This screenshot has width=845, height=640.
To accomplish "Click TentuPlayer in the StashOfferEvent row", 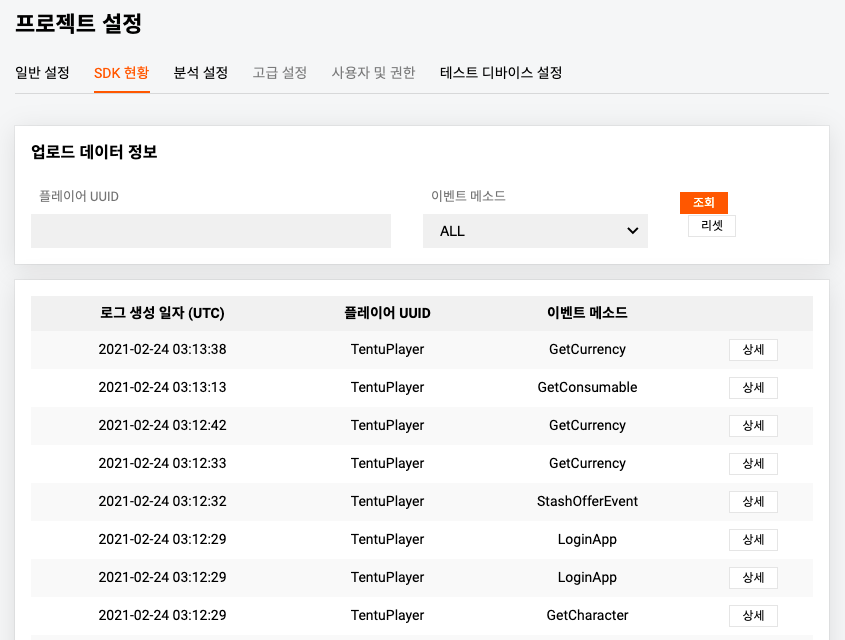I will point(387,501).
